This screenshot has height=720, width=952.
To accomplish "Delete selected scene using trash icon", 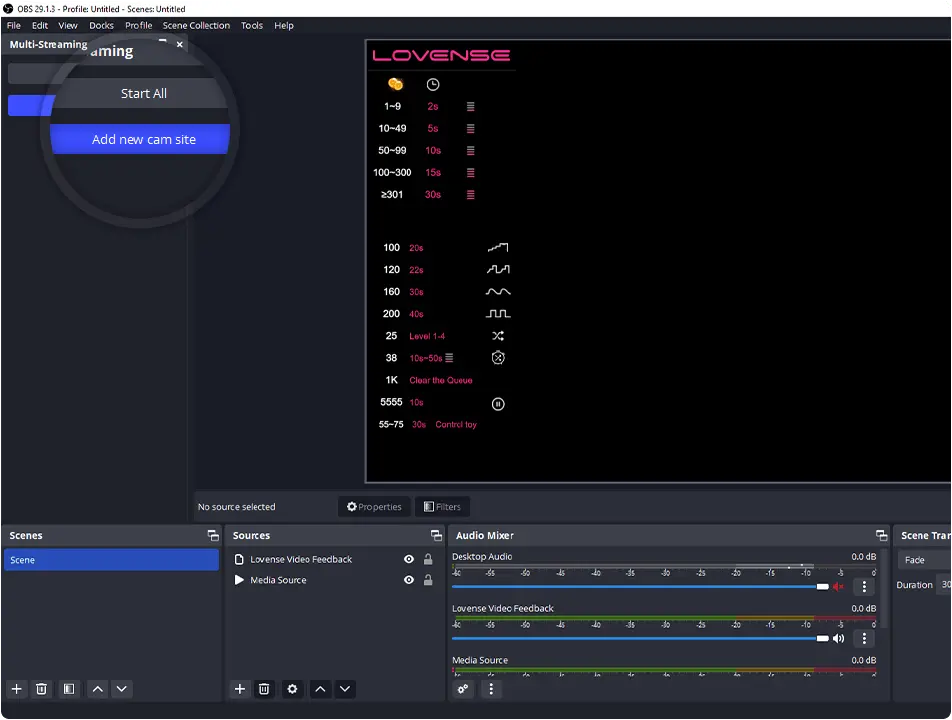I will tap(41, 689).
